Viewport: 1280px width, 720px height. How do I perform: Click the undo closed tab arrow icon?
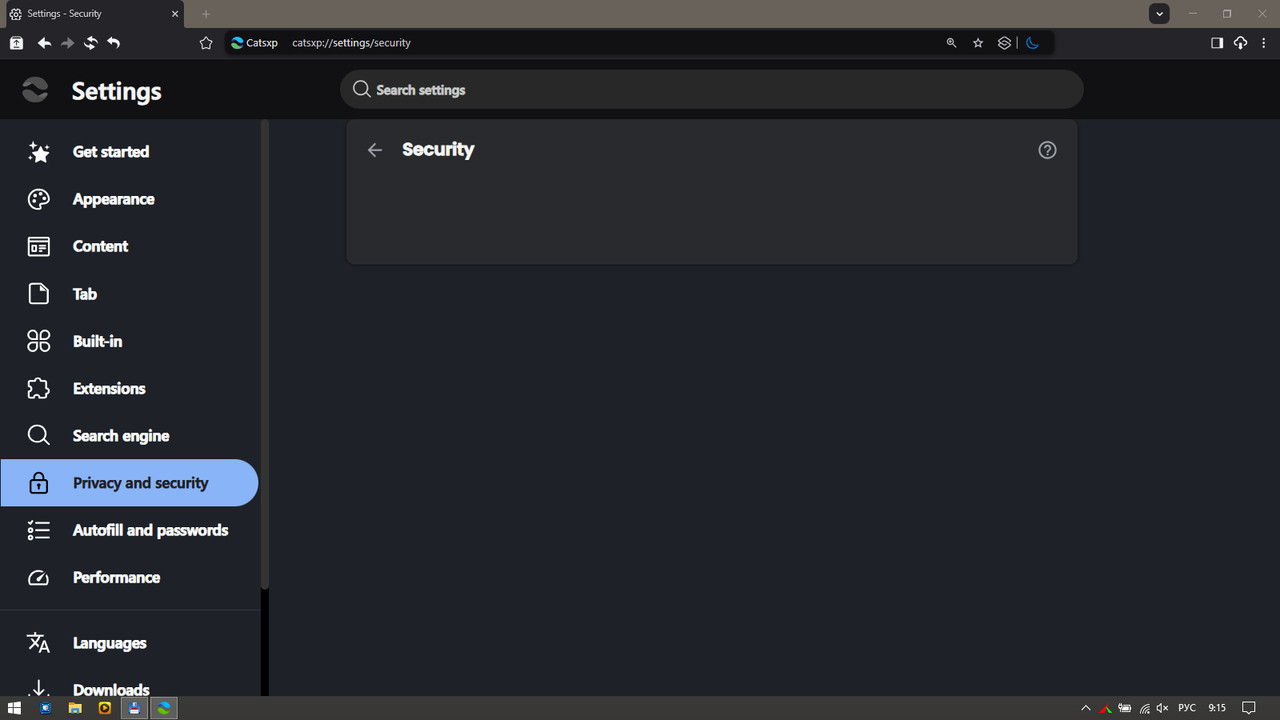pyautogui.click(x=113, y=43)
